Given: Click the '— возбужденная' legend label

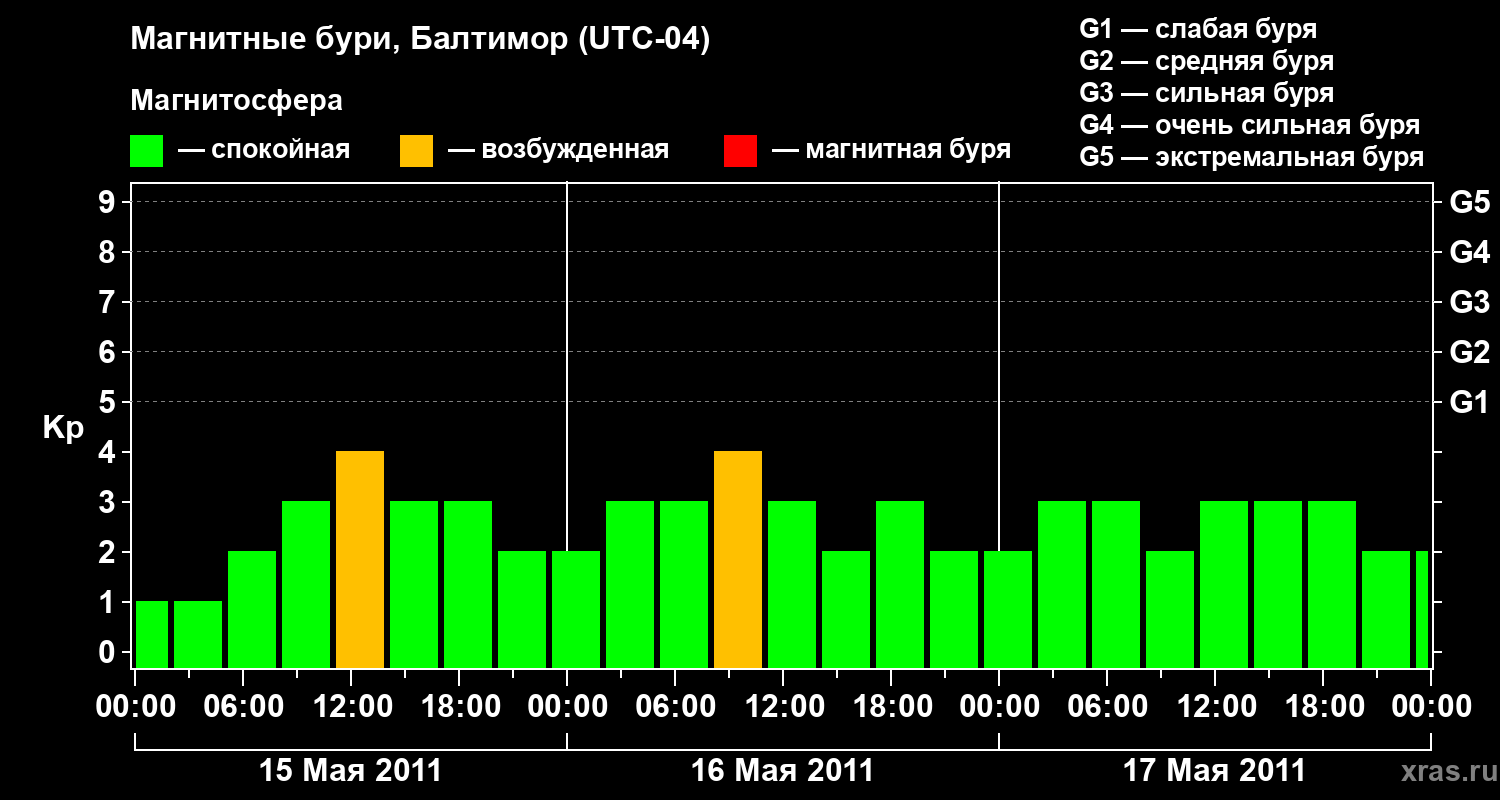Looking at the screenshot, I should pos(558,150).
